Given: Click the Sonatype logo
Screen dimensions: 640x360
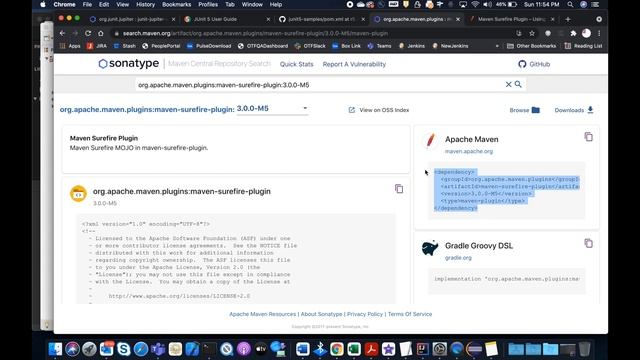Looking at the screenshot, I should click(x=129, y=64).
